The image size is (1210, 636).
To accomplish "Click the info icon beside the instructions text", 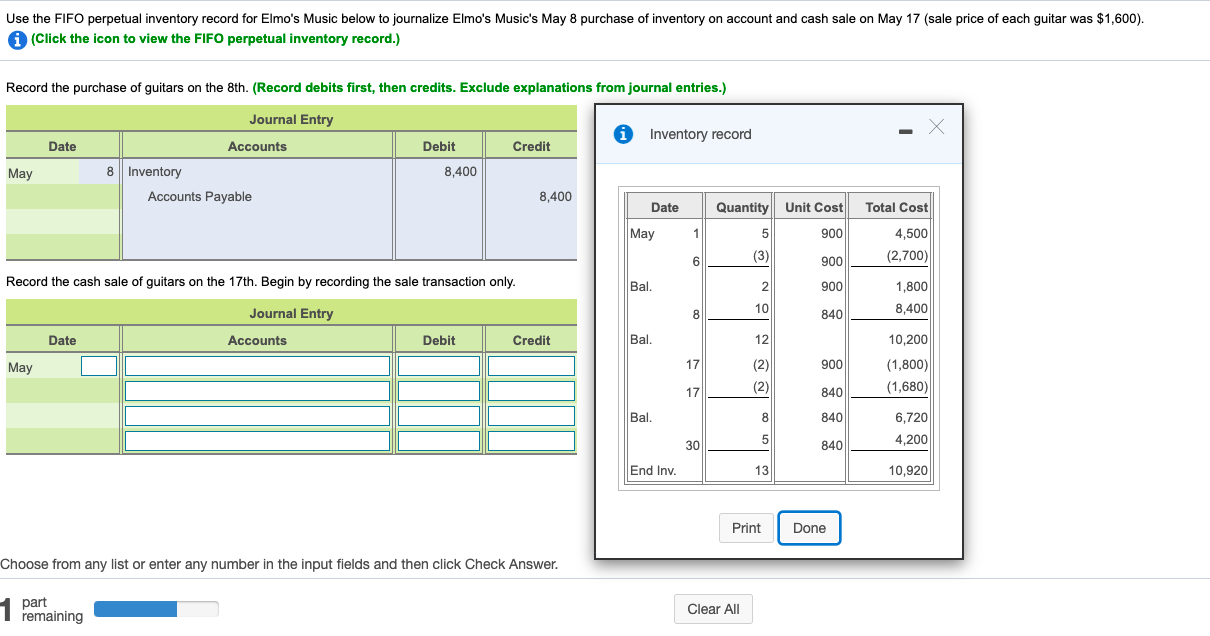I will point(16,40).
